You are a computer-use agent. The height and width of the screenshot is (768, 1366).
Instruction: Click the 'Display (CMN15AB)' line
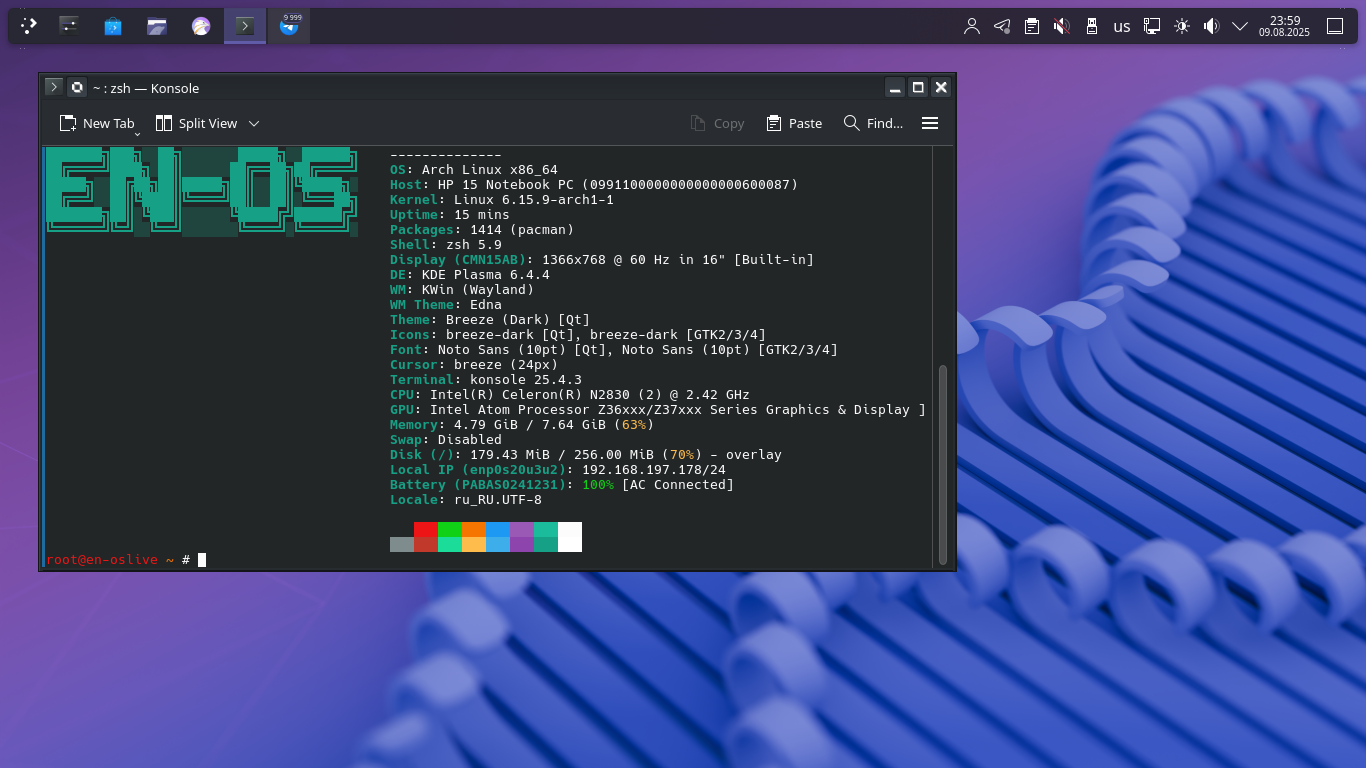point(602,260)
